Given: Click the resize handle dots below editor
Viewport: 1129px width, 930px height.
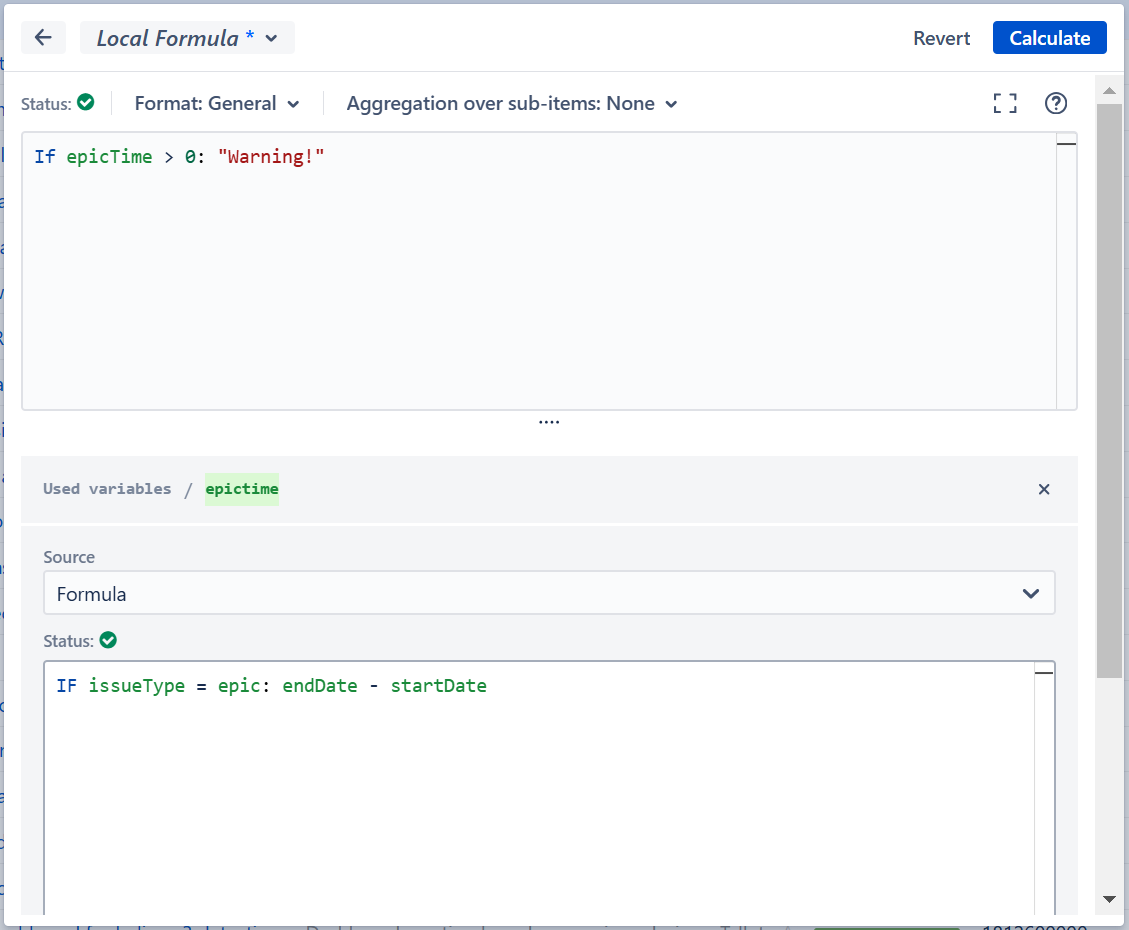Looking at the screenshot, I should (549, 422).
